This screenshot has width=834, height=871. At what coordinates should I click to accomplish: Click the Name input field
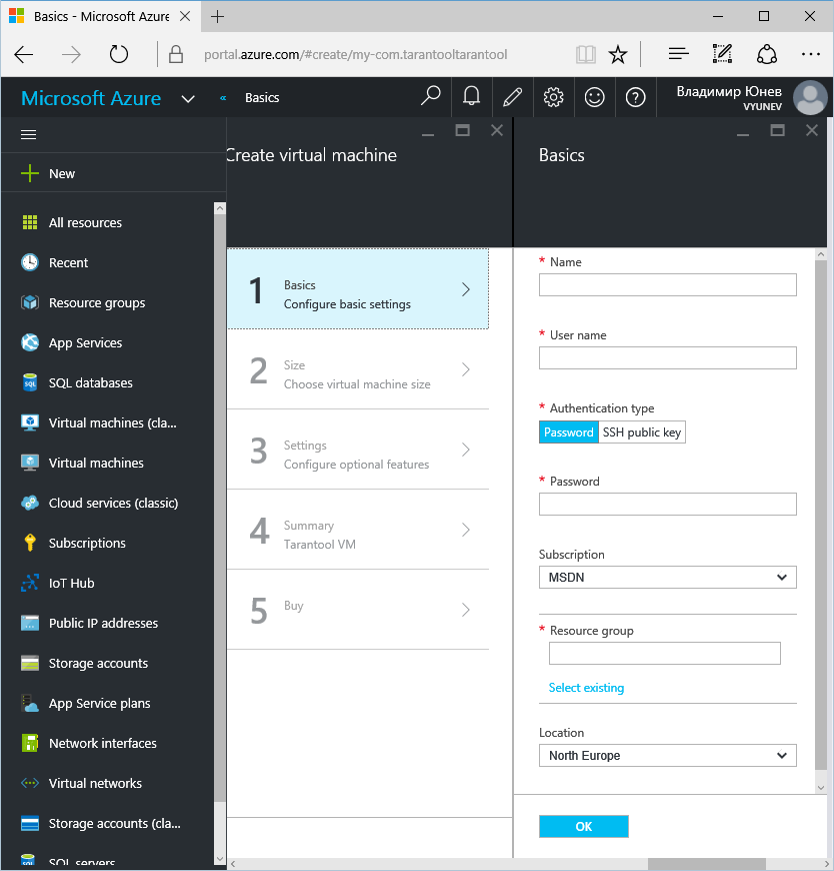tap(667, 284)
